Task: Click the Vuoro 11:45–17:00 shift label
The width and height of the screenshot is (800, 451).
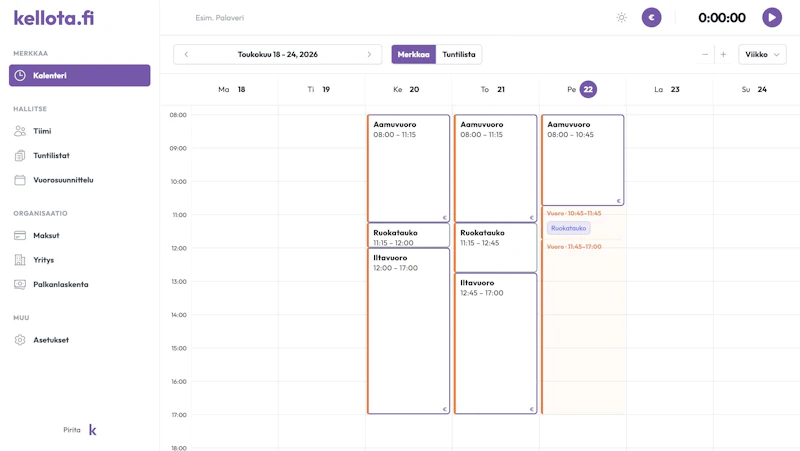Action: coord(574,246)
